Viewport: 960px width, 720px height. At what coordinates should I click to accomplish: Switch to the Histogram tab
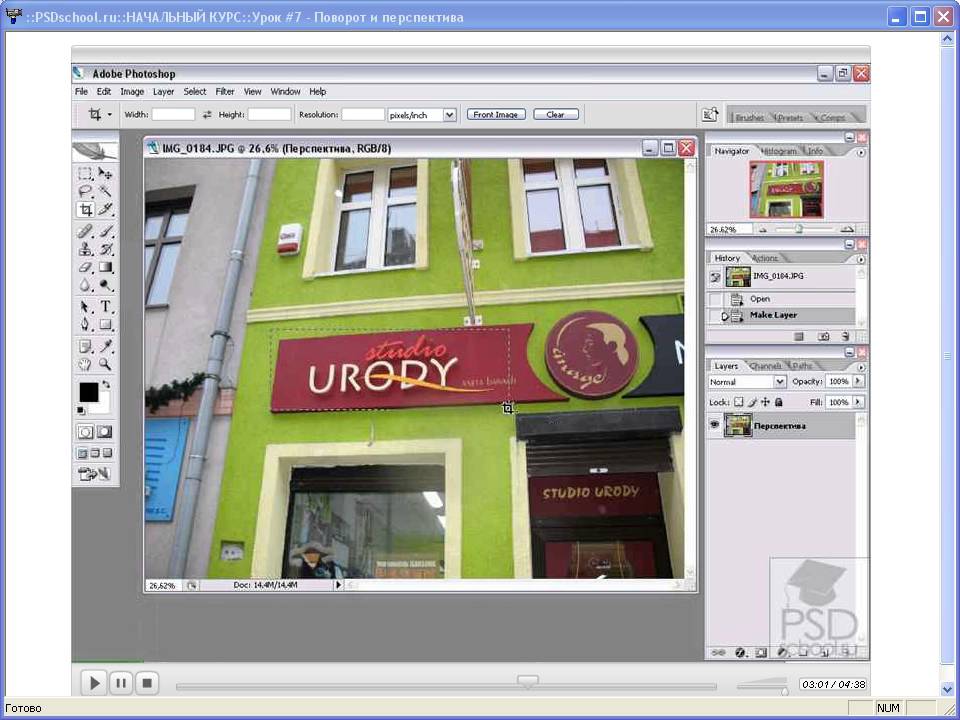coord(779,151)
